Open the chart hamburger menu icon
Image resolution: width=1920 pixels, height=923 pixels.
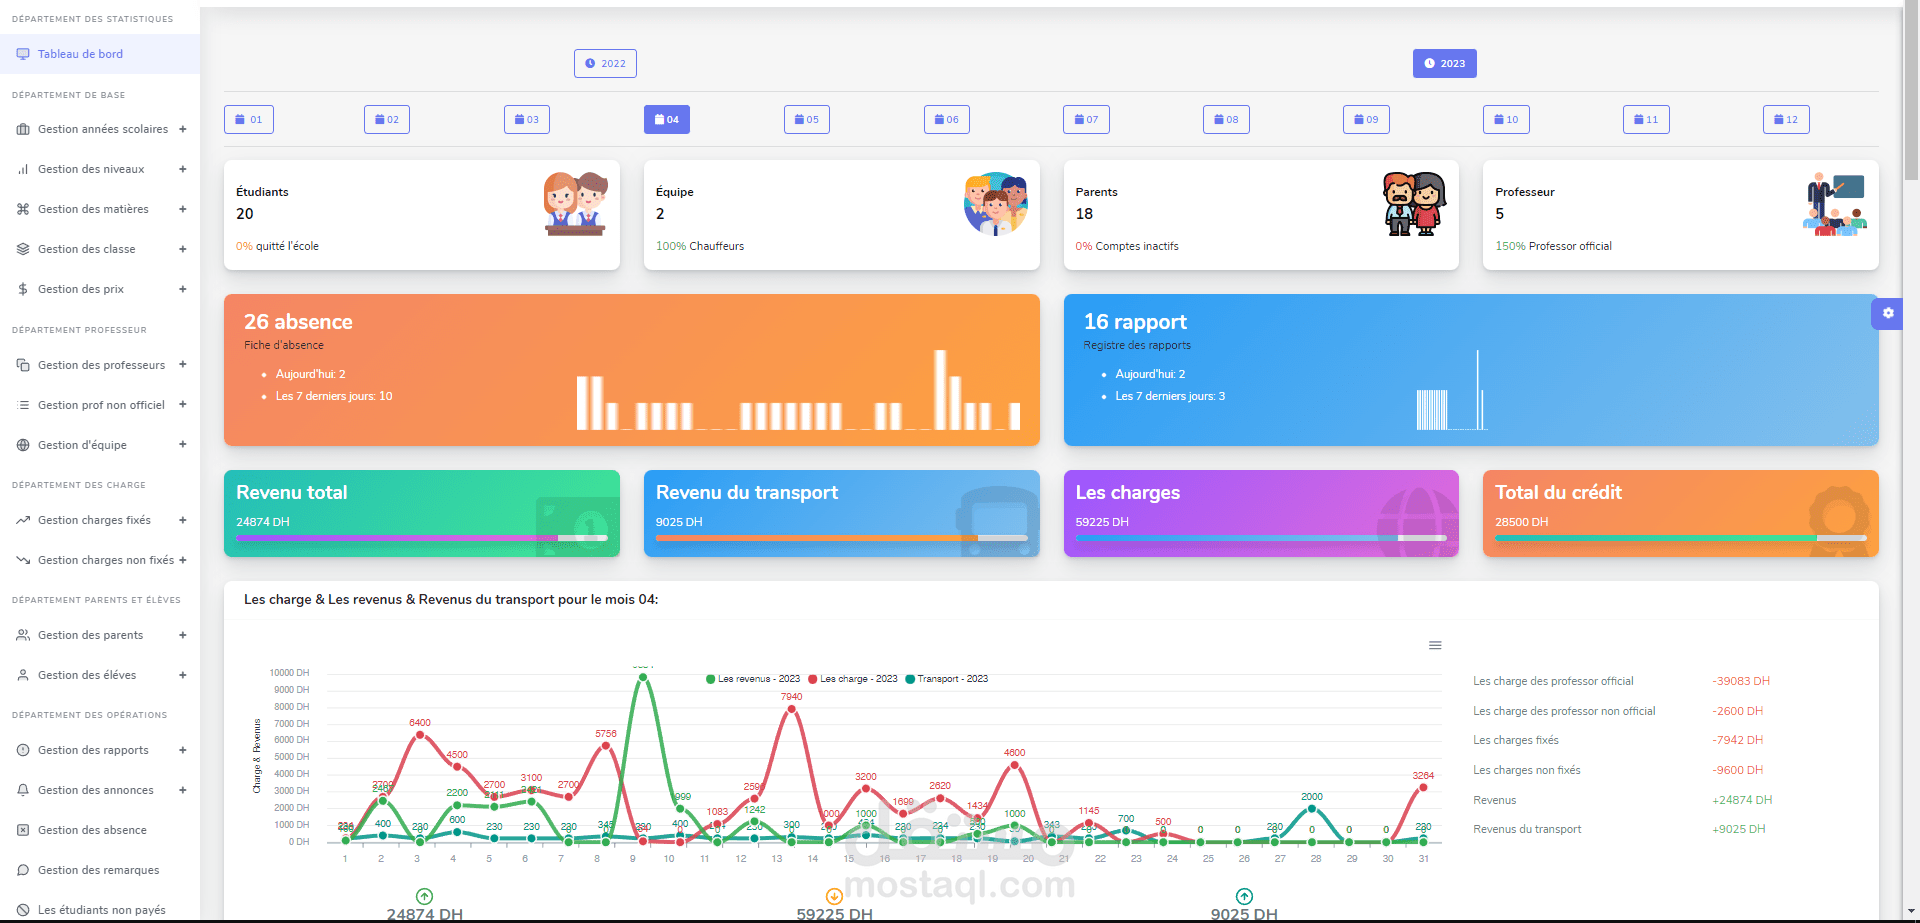[1435, 645]
